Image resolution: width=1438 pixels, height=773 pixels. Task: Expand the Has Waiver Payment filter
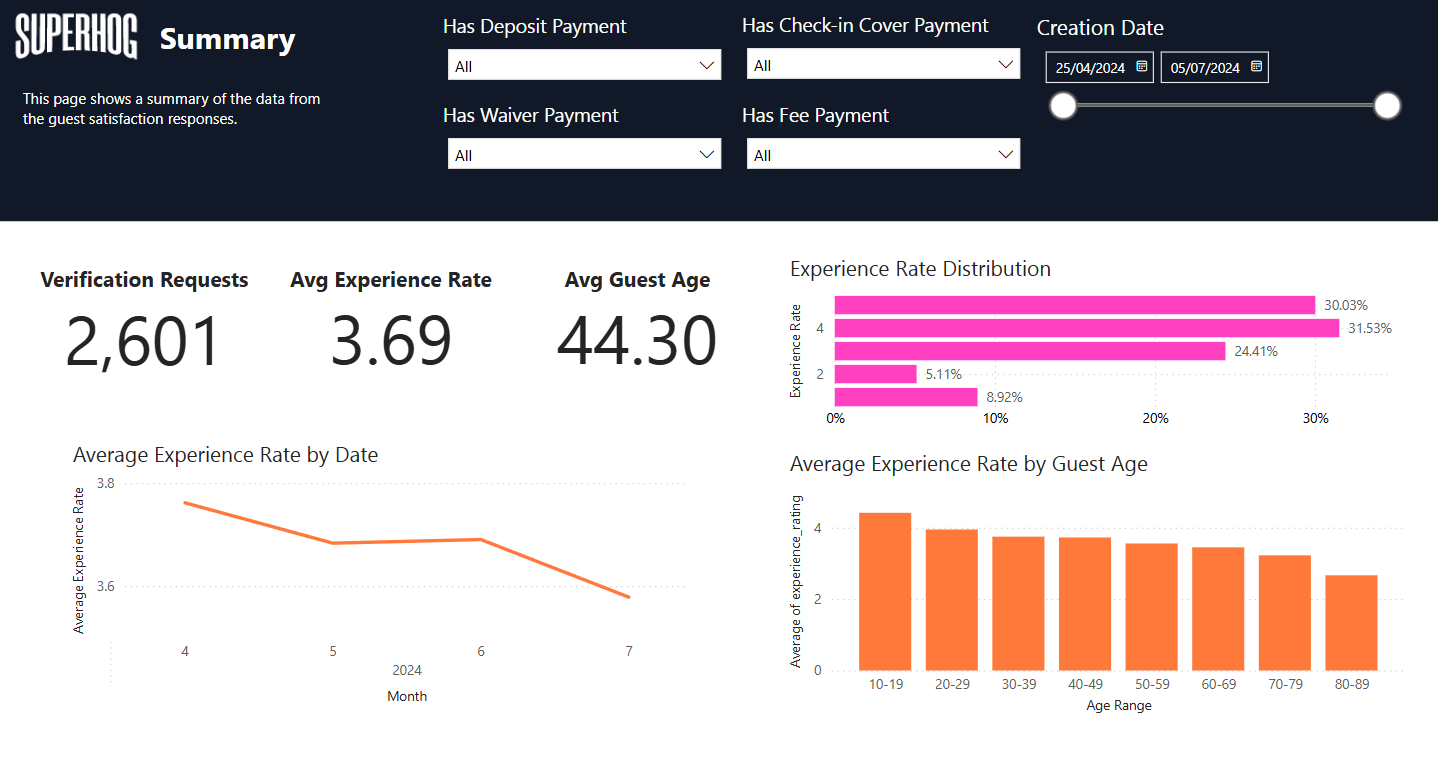(584, 155)
